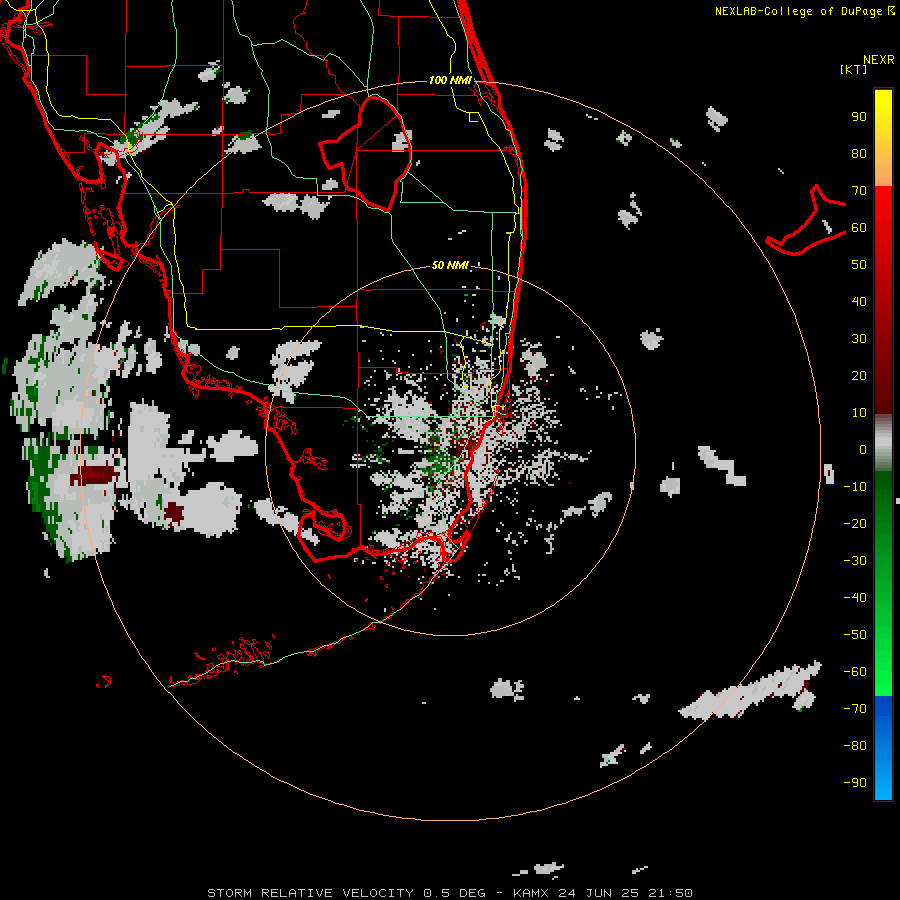Click the positive 40 knot scale value
The image size is (900, 900).
[x=859, y=301]
